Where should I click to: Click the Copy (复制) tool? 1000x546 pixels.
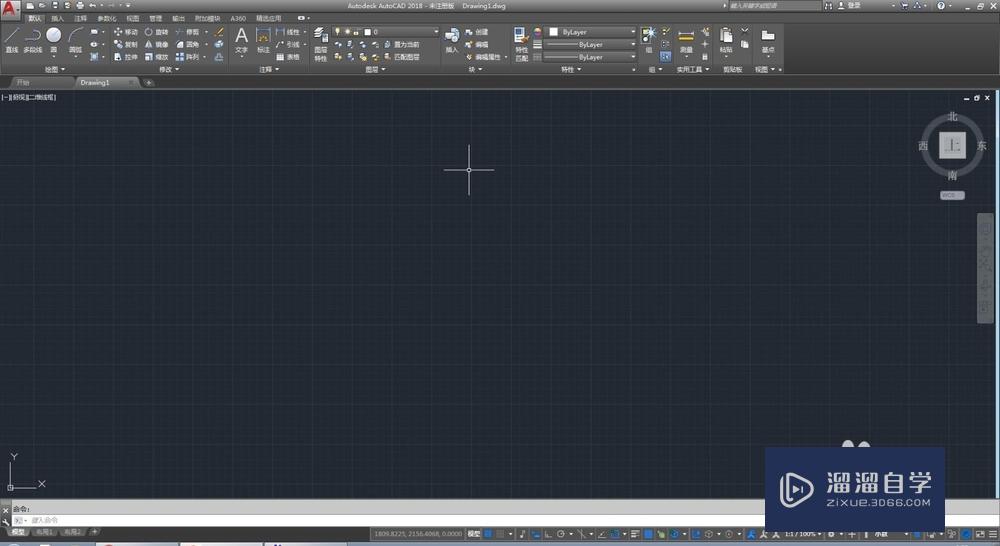tap(126, 45)
